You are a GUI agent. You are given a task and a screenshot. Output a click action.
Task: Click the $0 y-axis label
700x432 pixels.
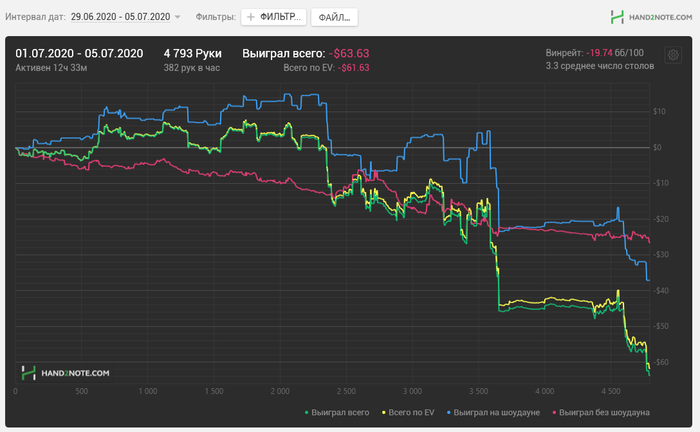657,147
